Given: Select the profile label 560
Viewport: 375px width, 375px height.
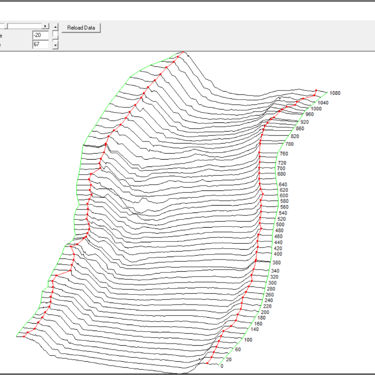Looking at the screenshot, I should 284,207.
